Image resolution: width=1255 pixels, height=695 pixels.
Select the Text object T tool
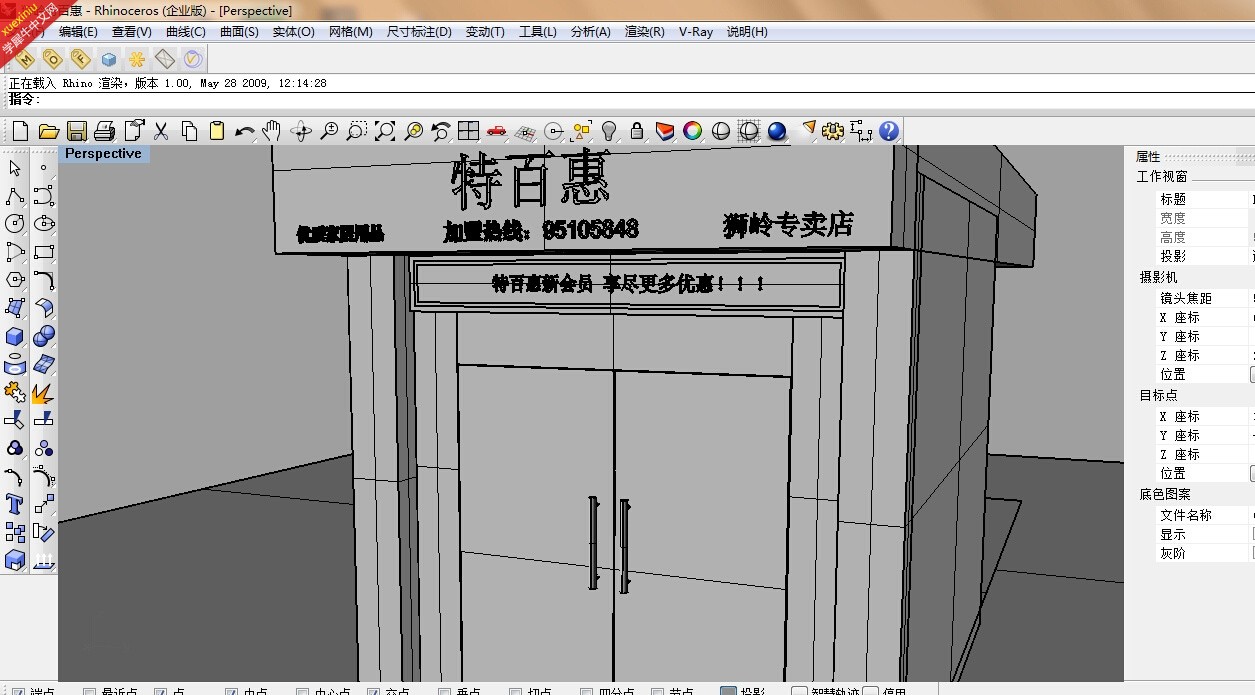coord(15,504)
